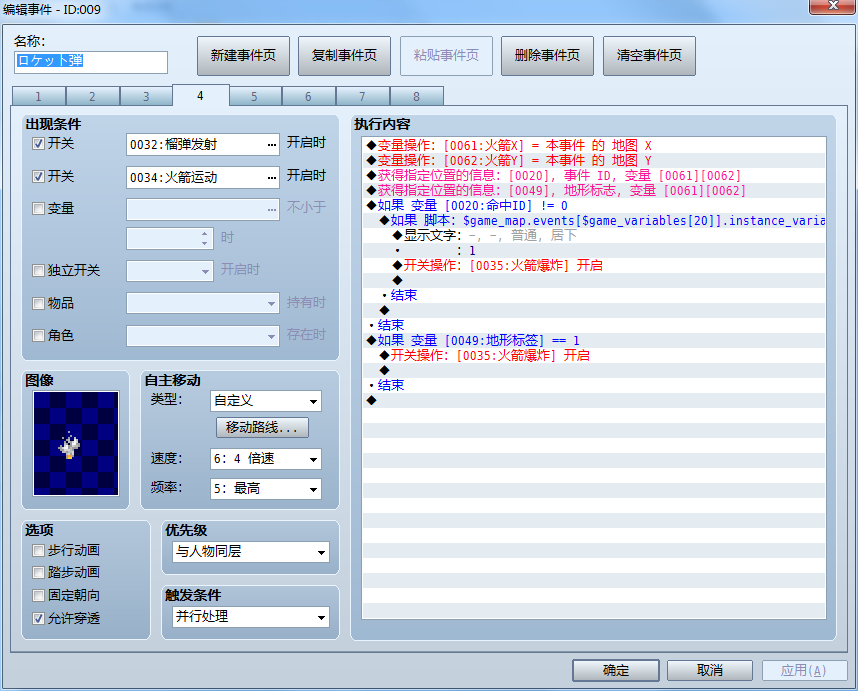Select line 如果 变量 [0049:地形标签] == 1
Viewport: 858px width, 691px height.
click(594, 340)
